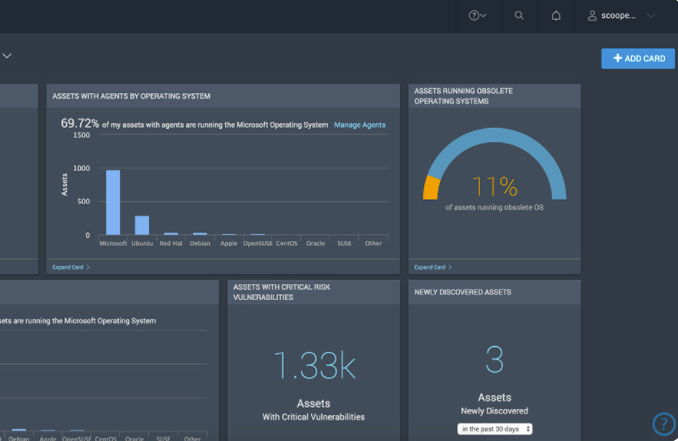Click the 11% obsolete OS value

tap(494, 186)
